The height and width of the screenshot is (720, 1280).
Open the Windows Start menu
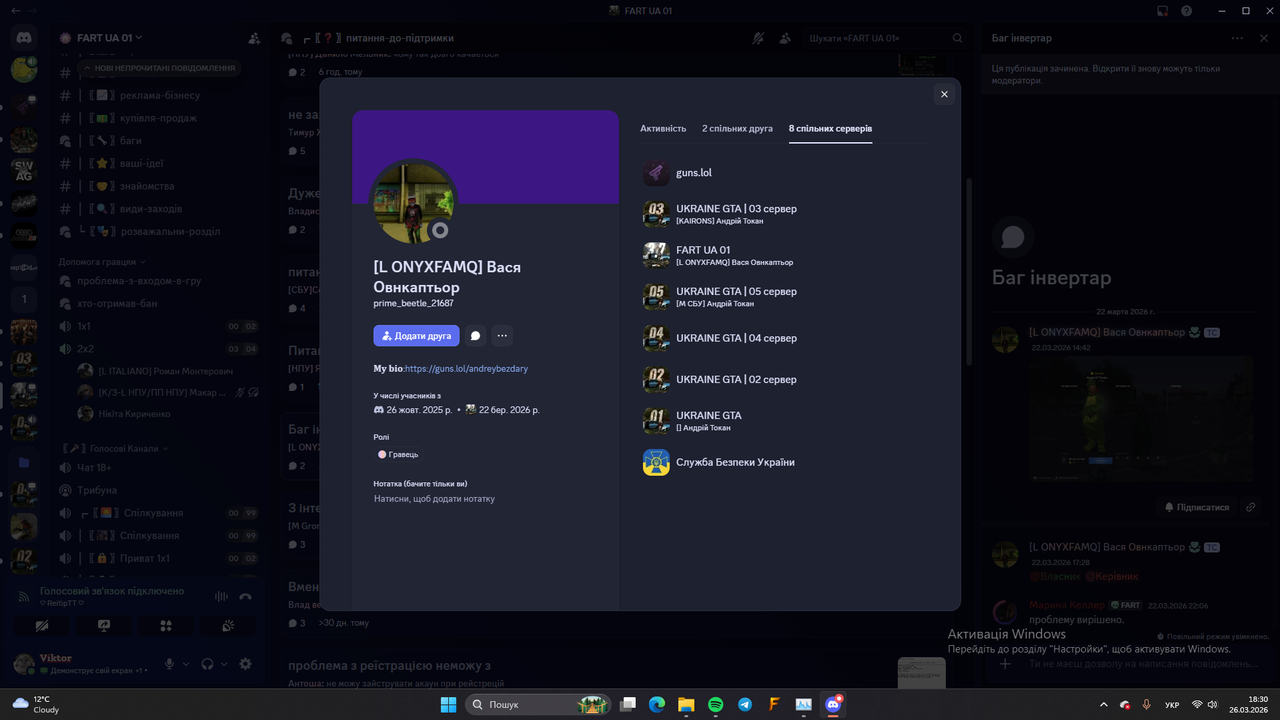[x=448, y=705]
